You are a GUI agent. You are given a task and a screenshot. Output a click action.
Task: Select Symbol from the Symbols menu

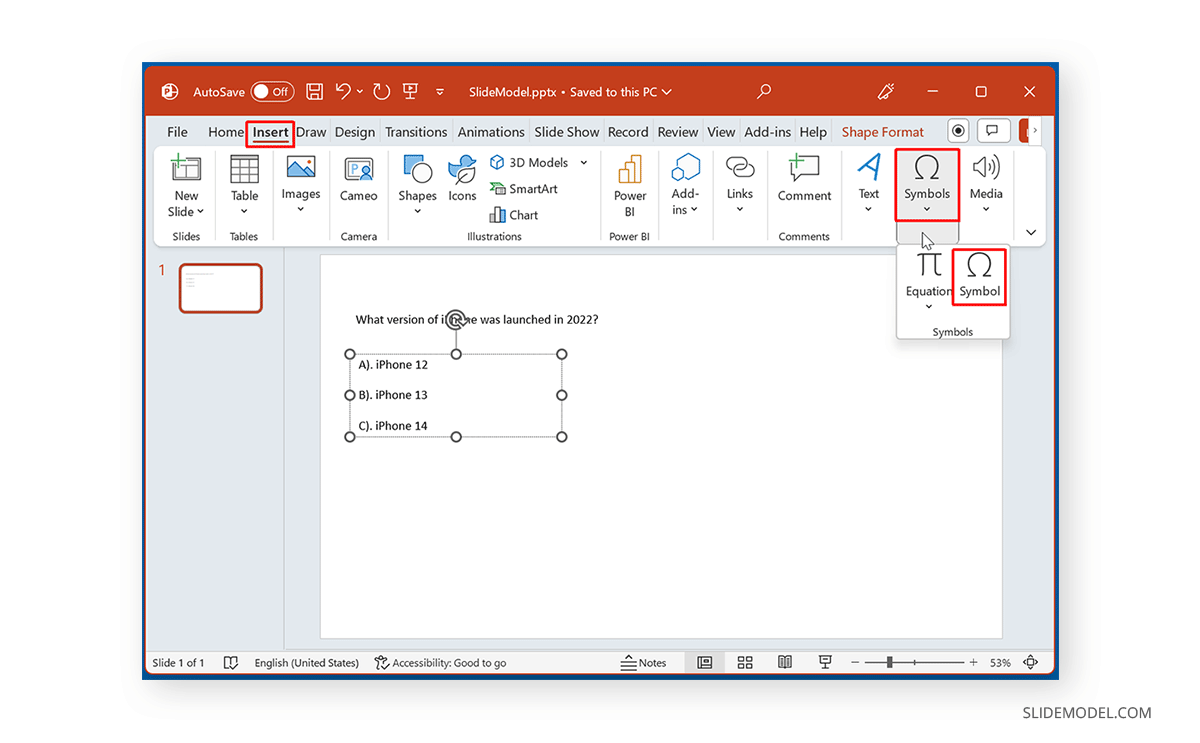click(x=978, y=277)
